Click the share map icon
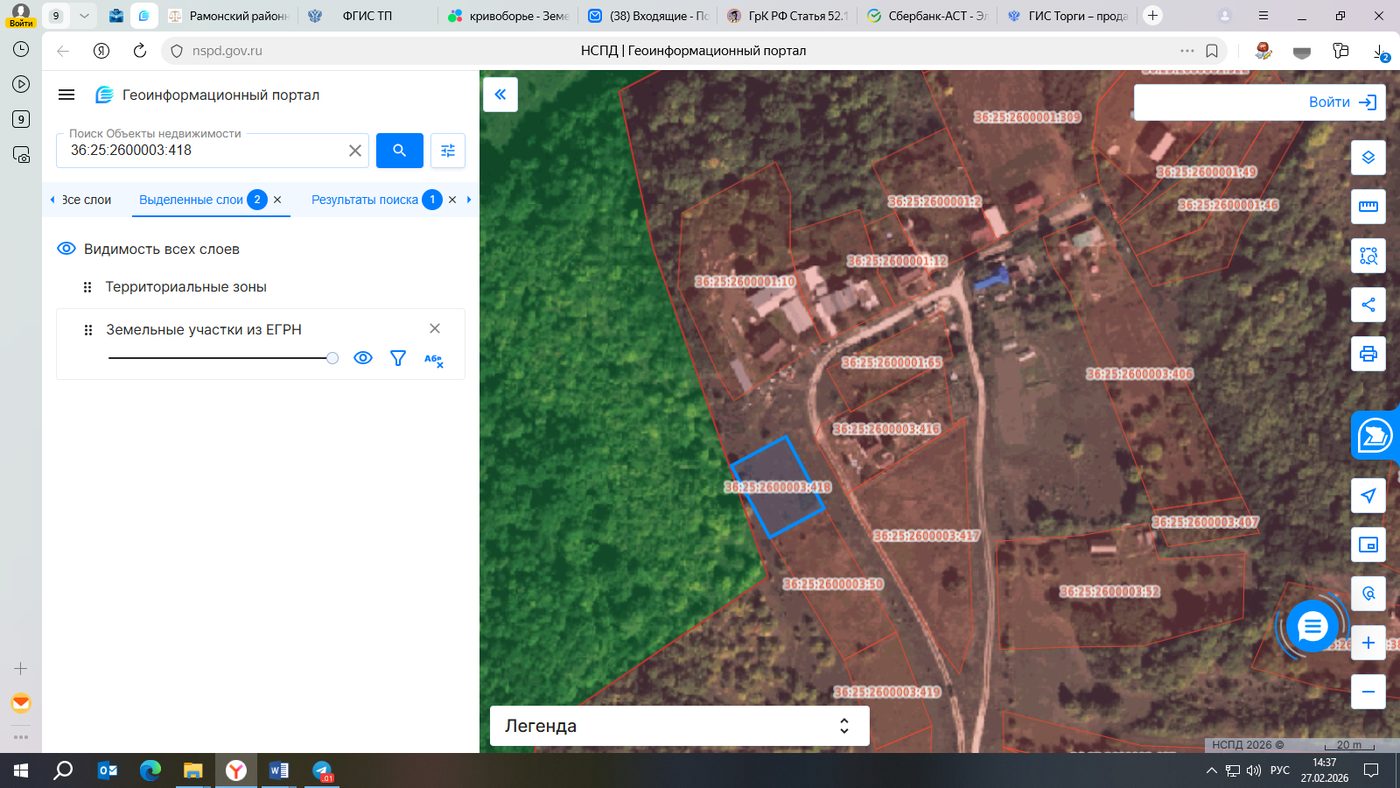Image resolution: width=1400 pixels, height=788 pixels. click(1368, 305)
